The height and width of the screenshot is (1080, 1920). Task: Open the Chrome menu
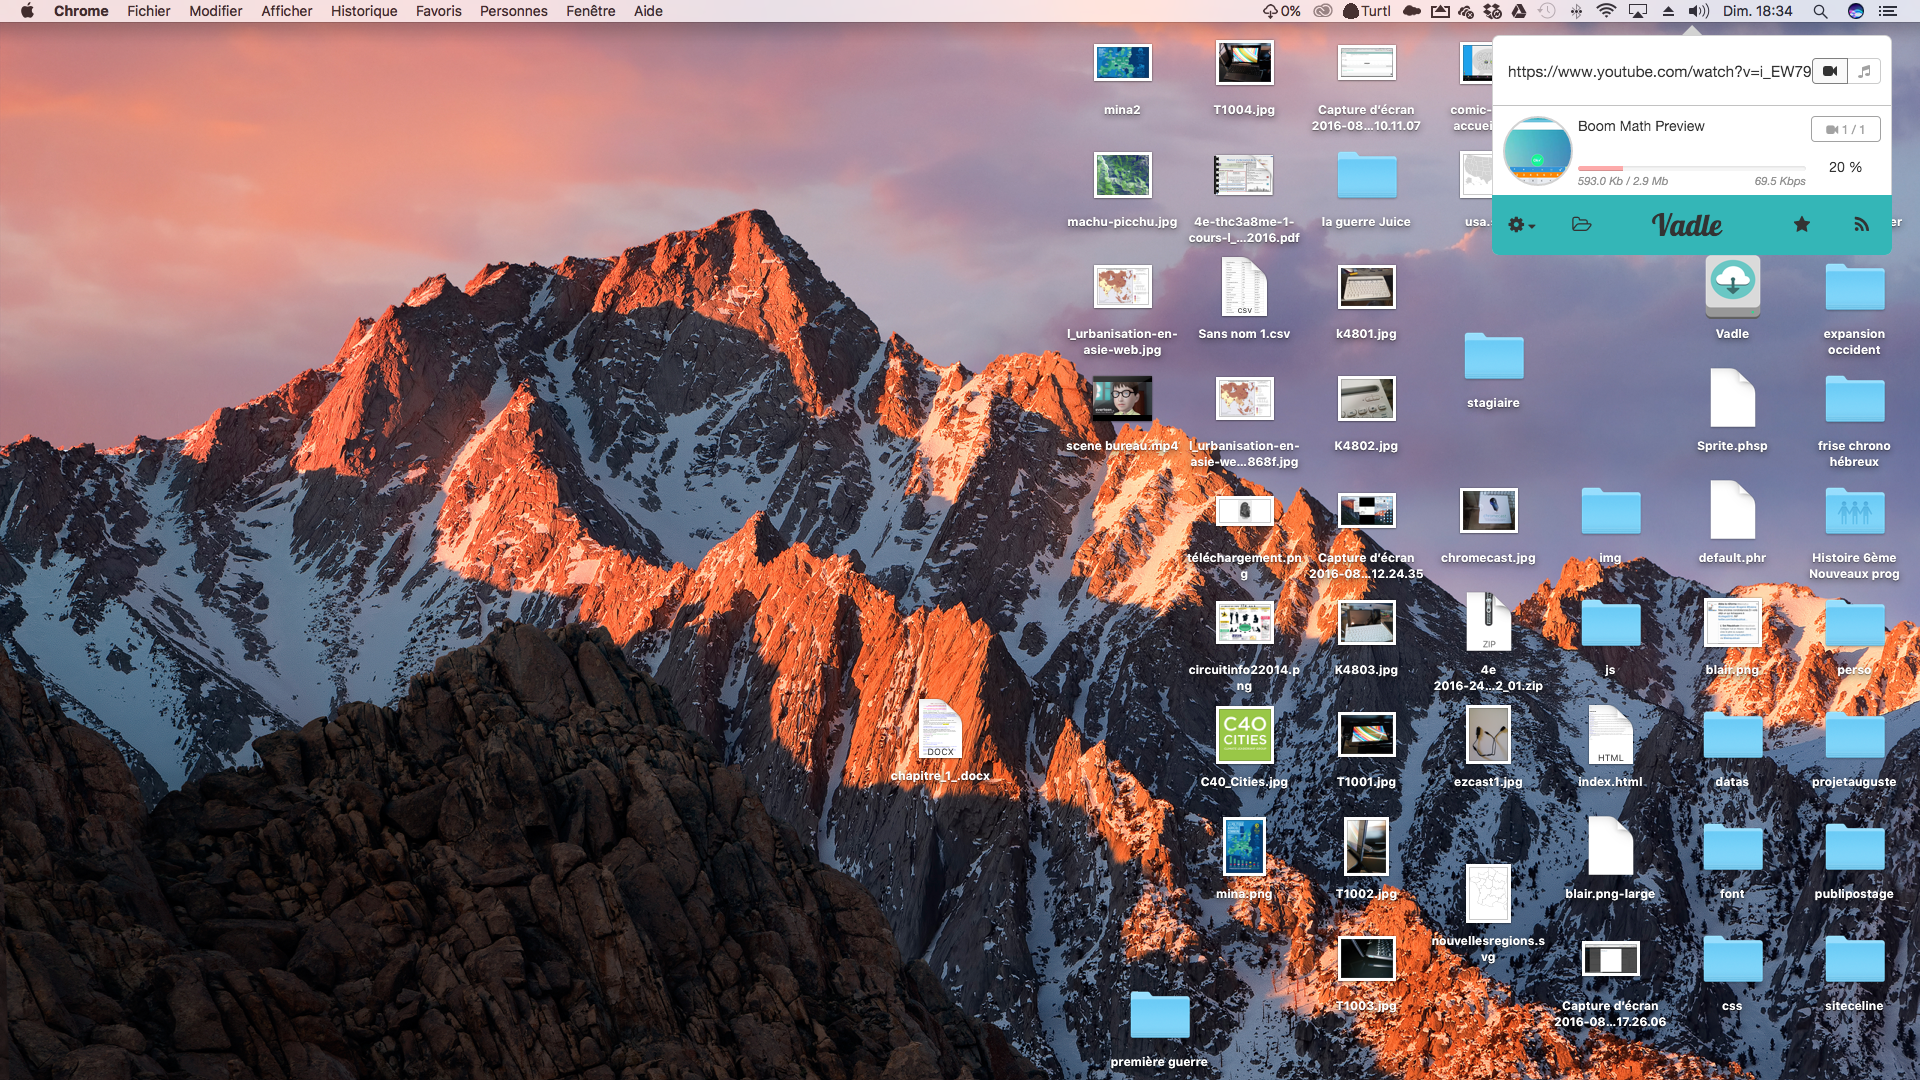[x=81, y=11]
